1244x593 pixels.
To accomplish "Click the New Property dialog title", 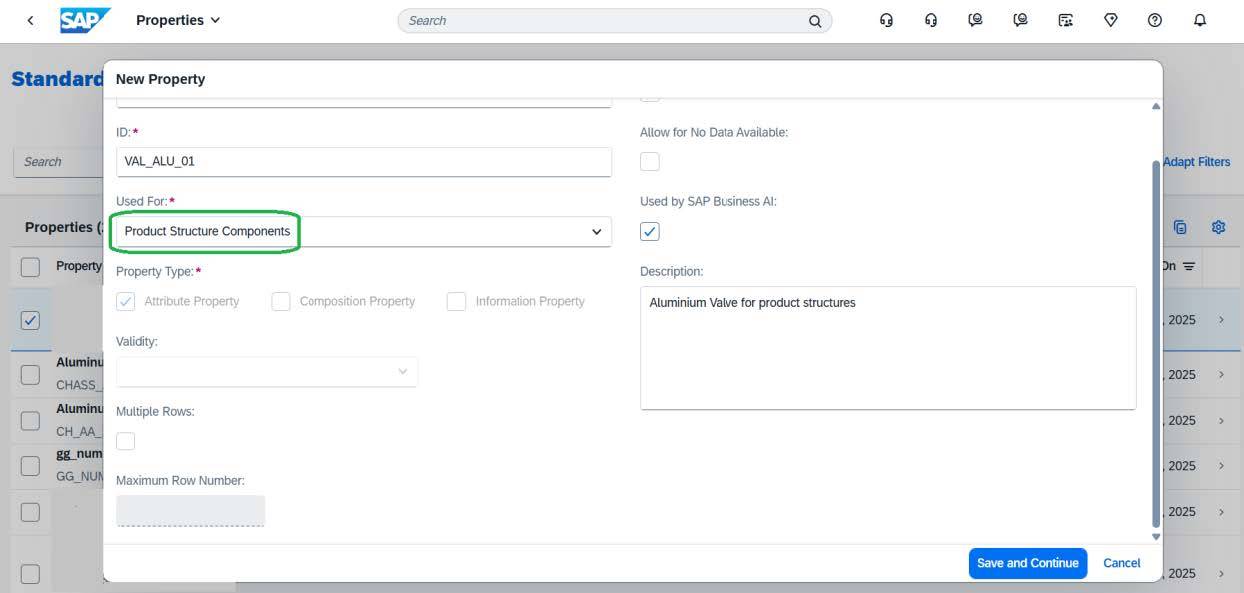I will pyautogui.click(x=160, y=79).
